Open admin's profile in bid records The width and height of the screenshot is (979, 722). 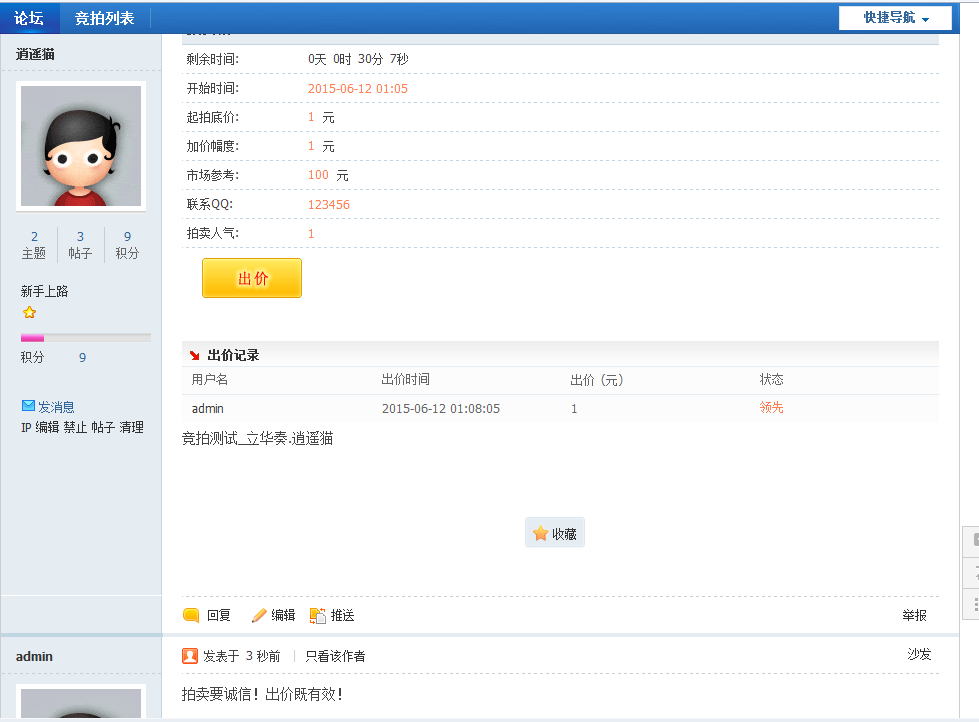208,408
